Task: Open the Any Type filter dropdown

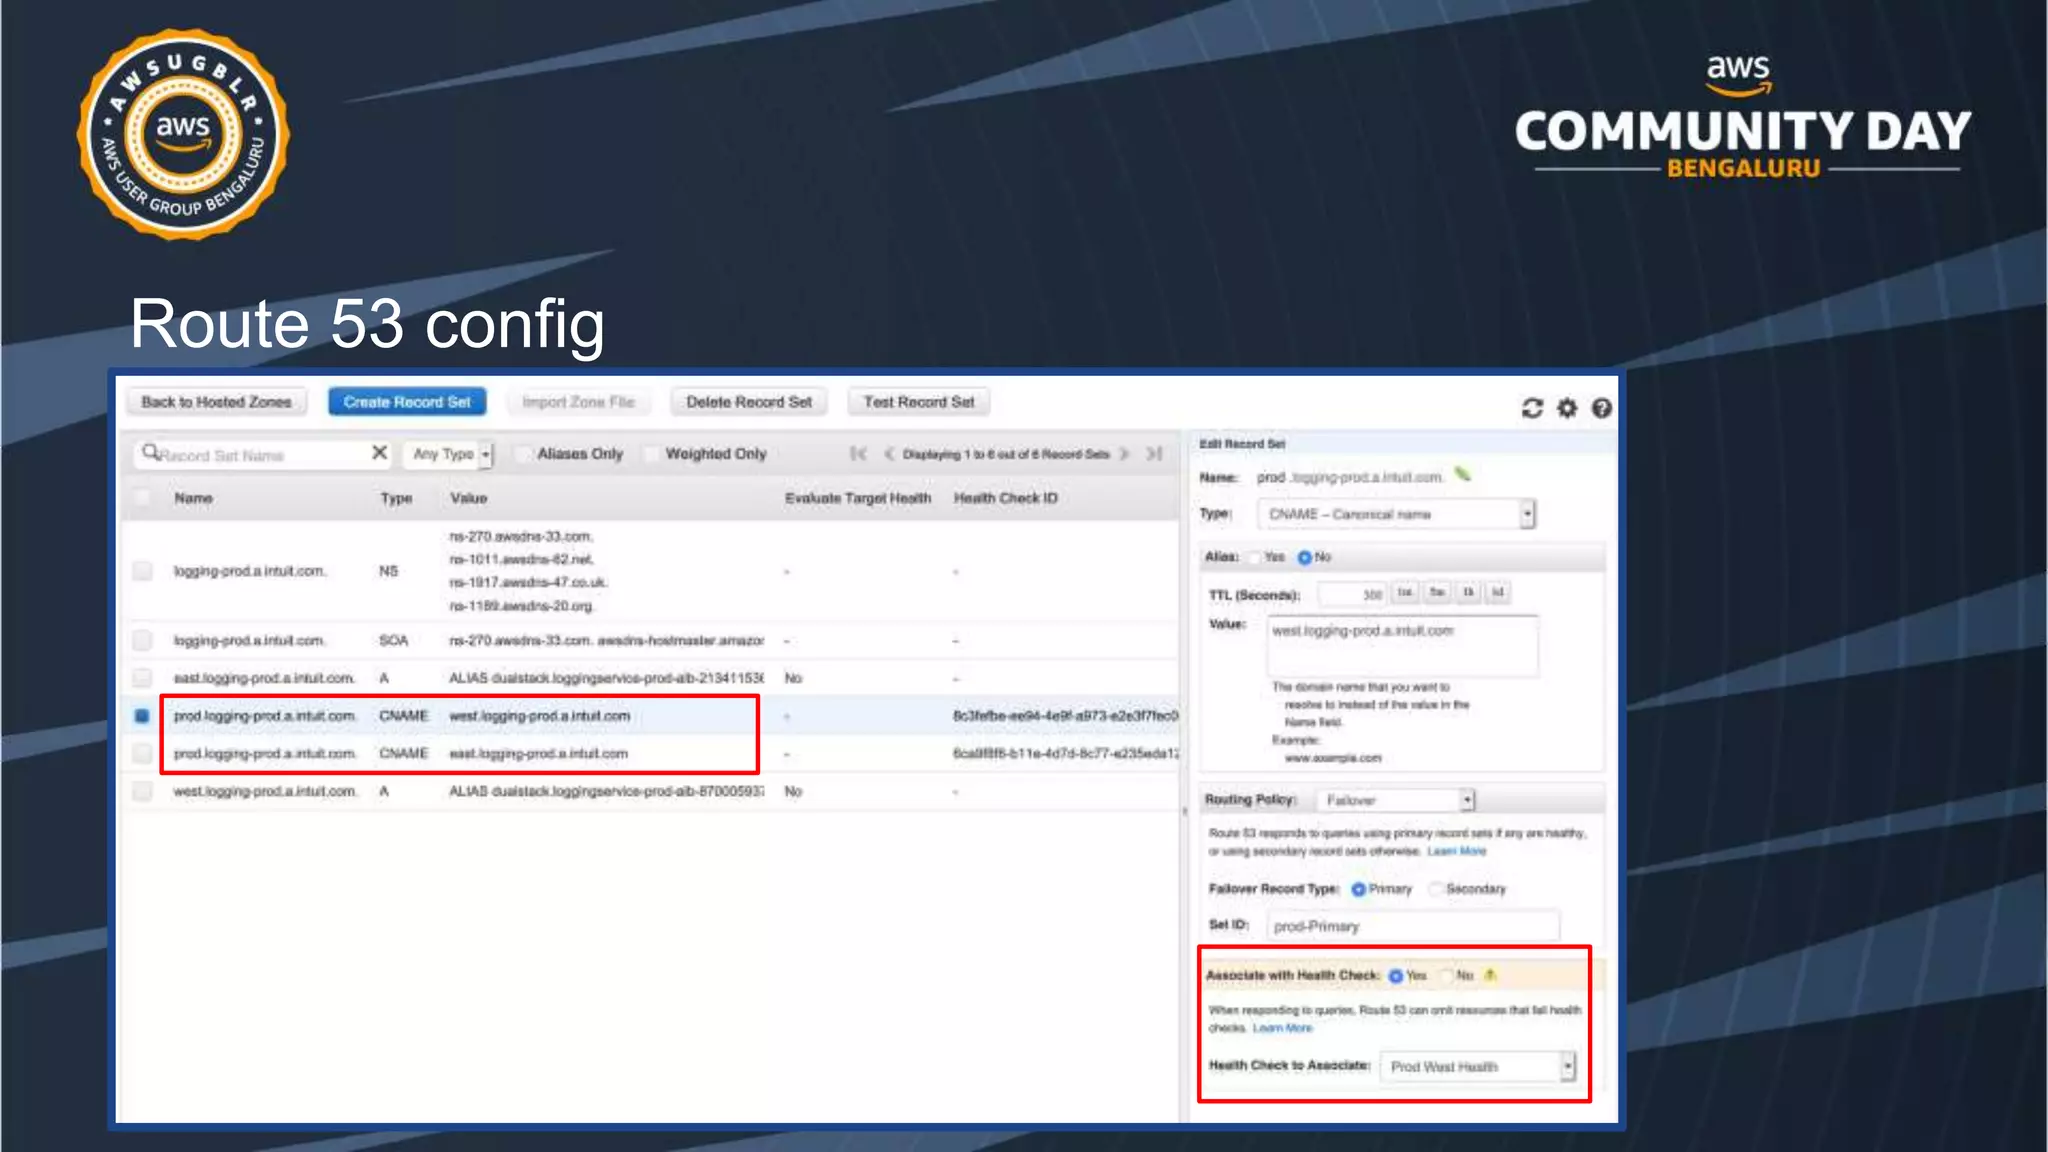Action: pos(449,454)
